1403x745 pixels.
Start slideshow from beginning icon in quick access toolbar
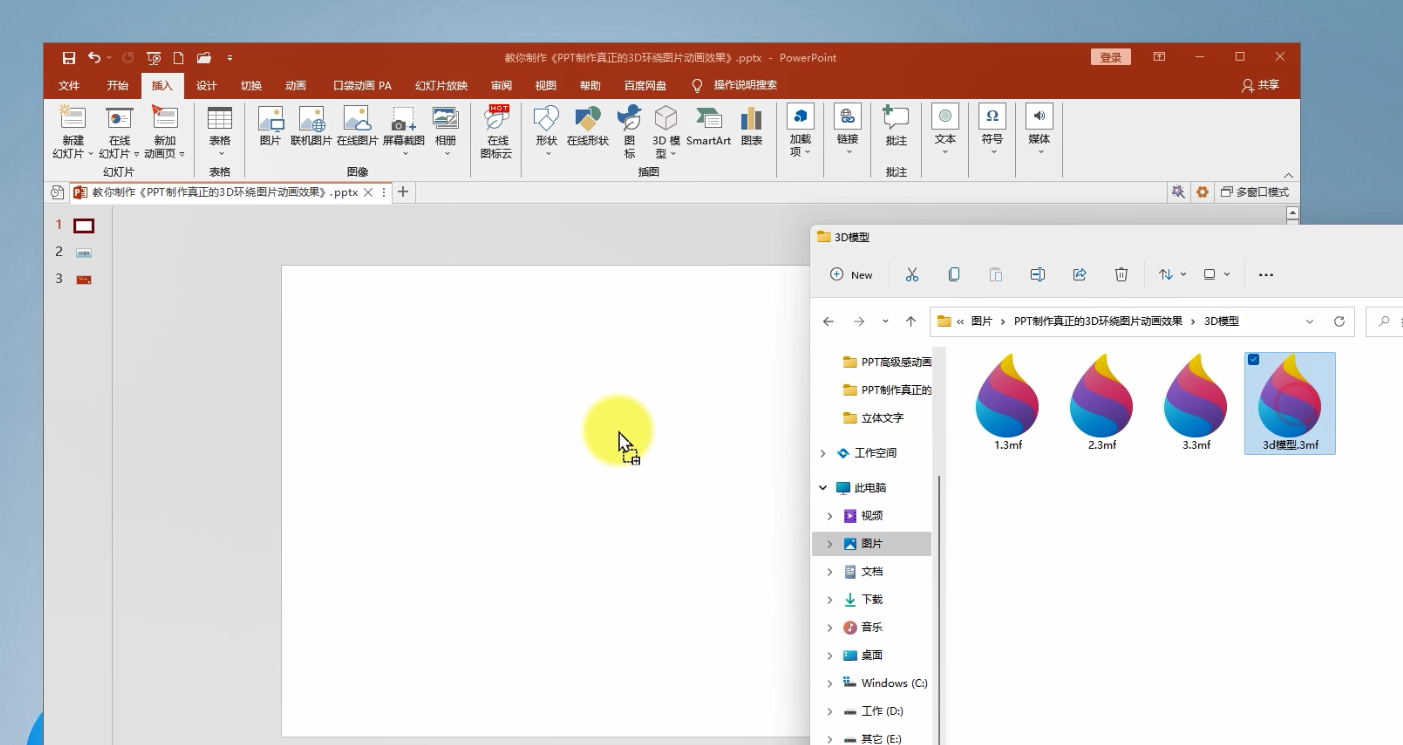pyautogui.click(x=153, y=58)
